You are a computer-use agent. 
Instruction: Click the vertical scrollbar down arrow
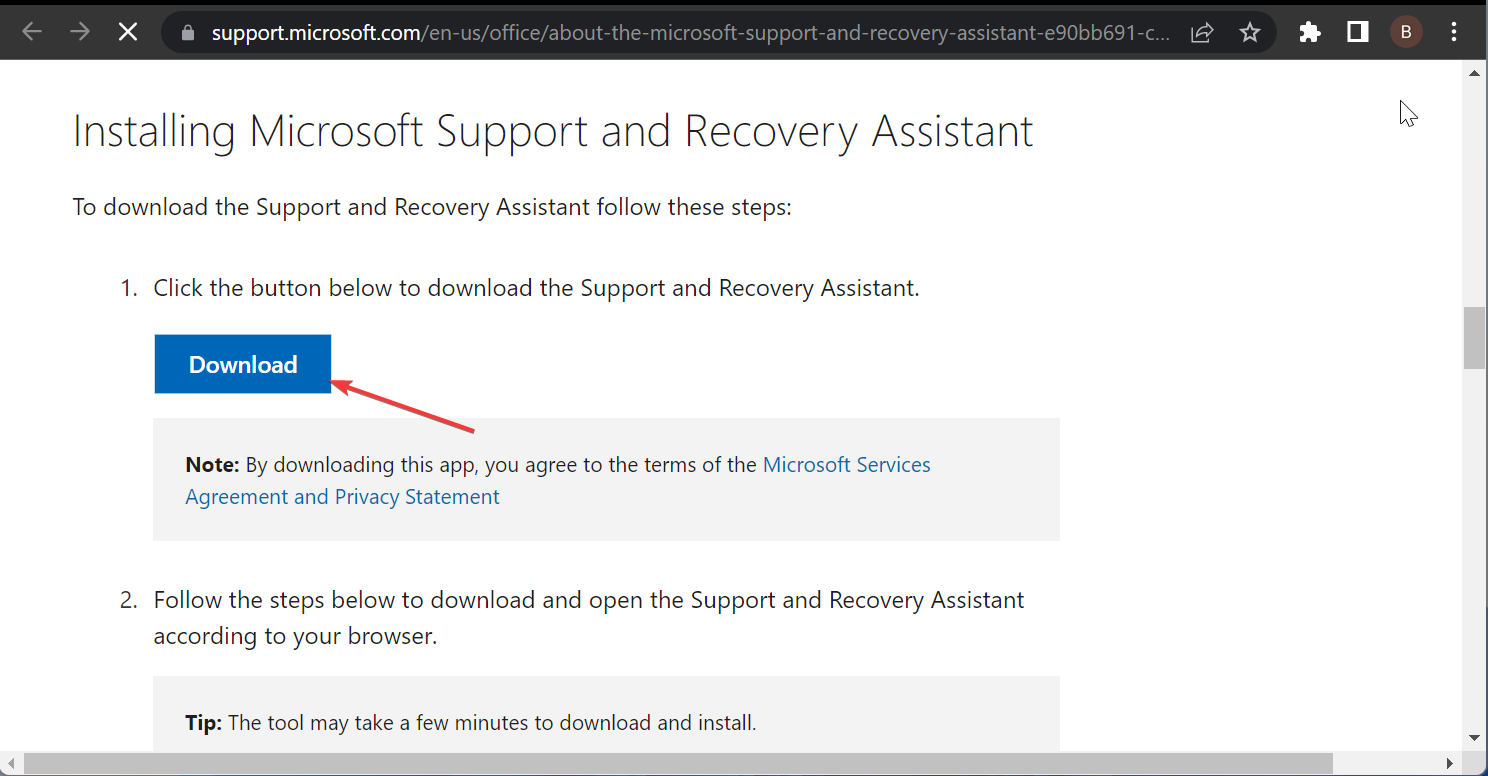click(1475, 738)
